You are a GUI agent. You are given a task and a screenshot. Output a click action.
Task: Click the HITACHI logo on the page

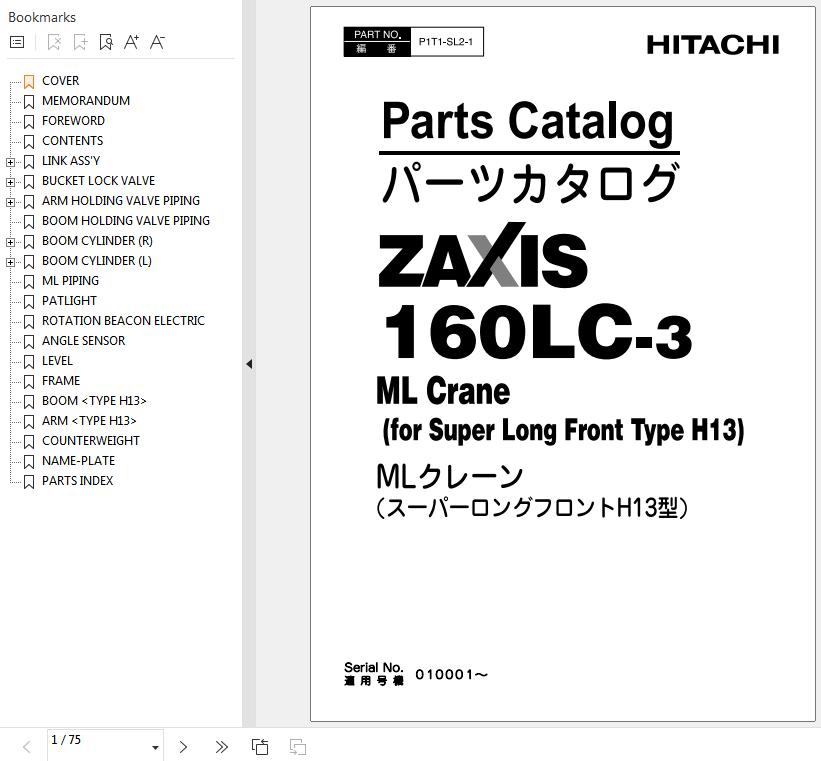point(713,45)
